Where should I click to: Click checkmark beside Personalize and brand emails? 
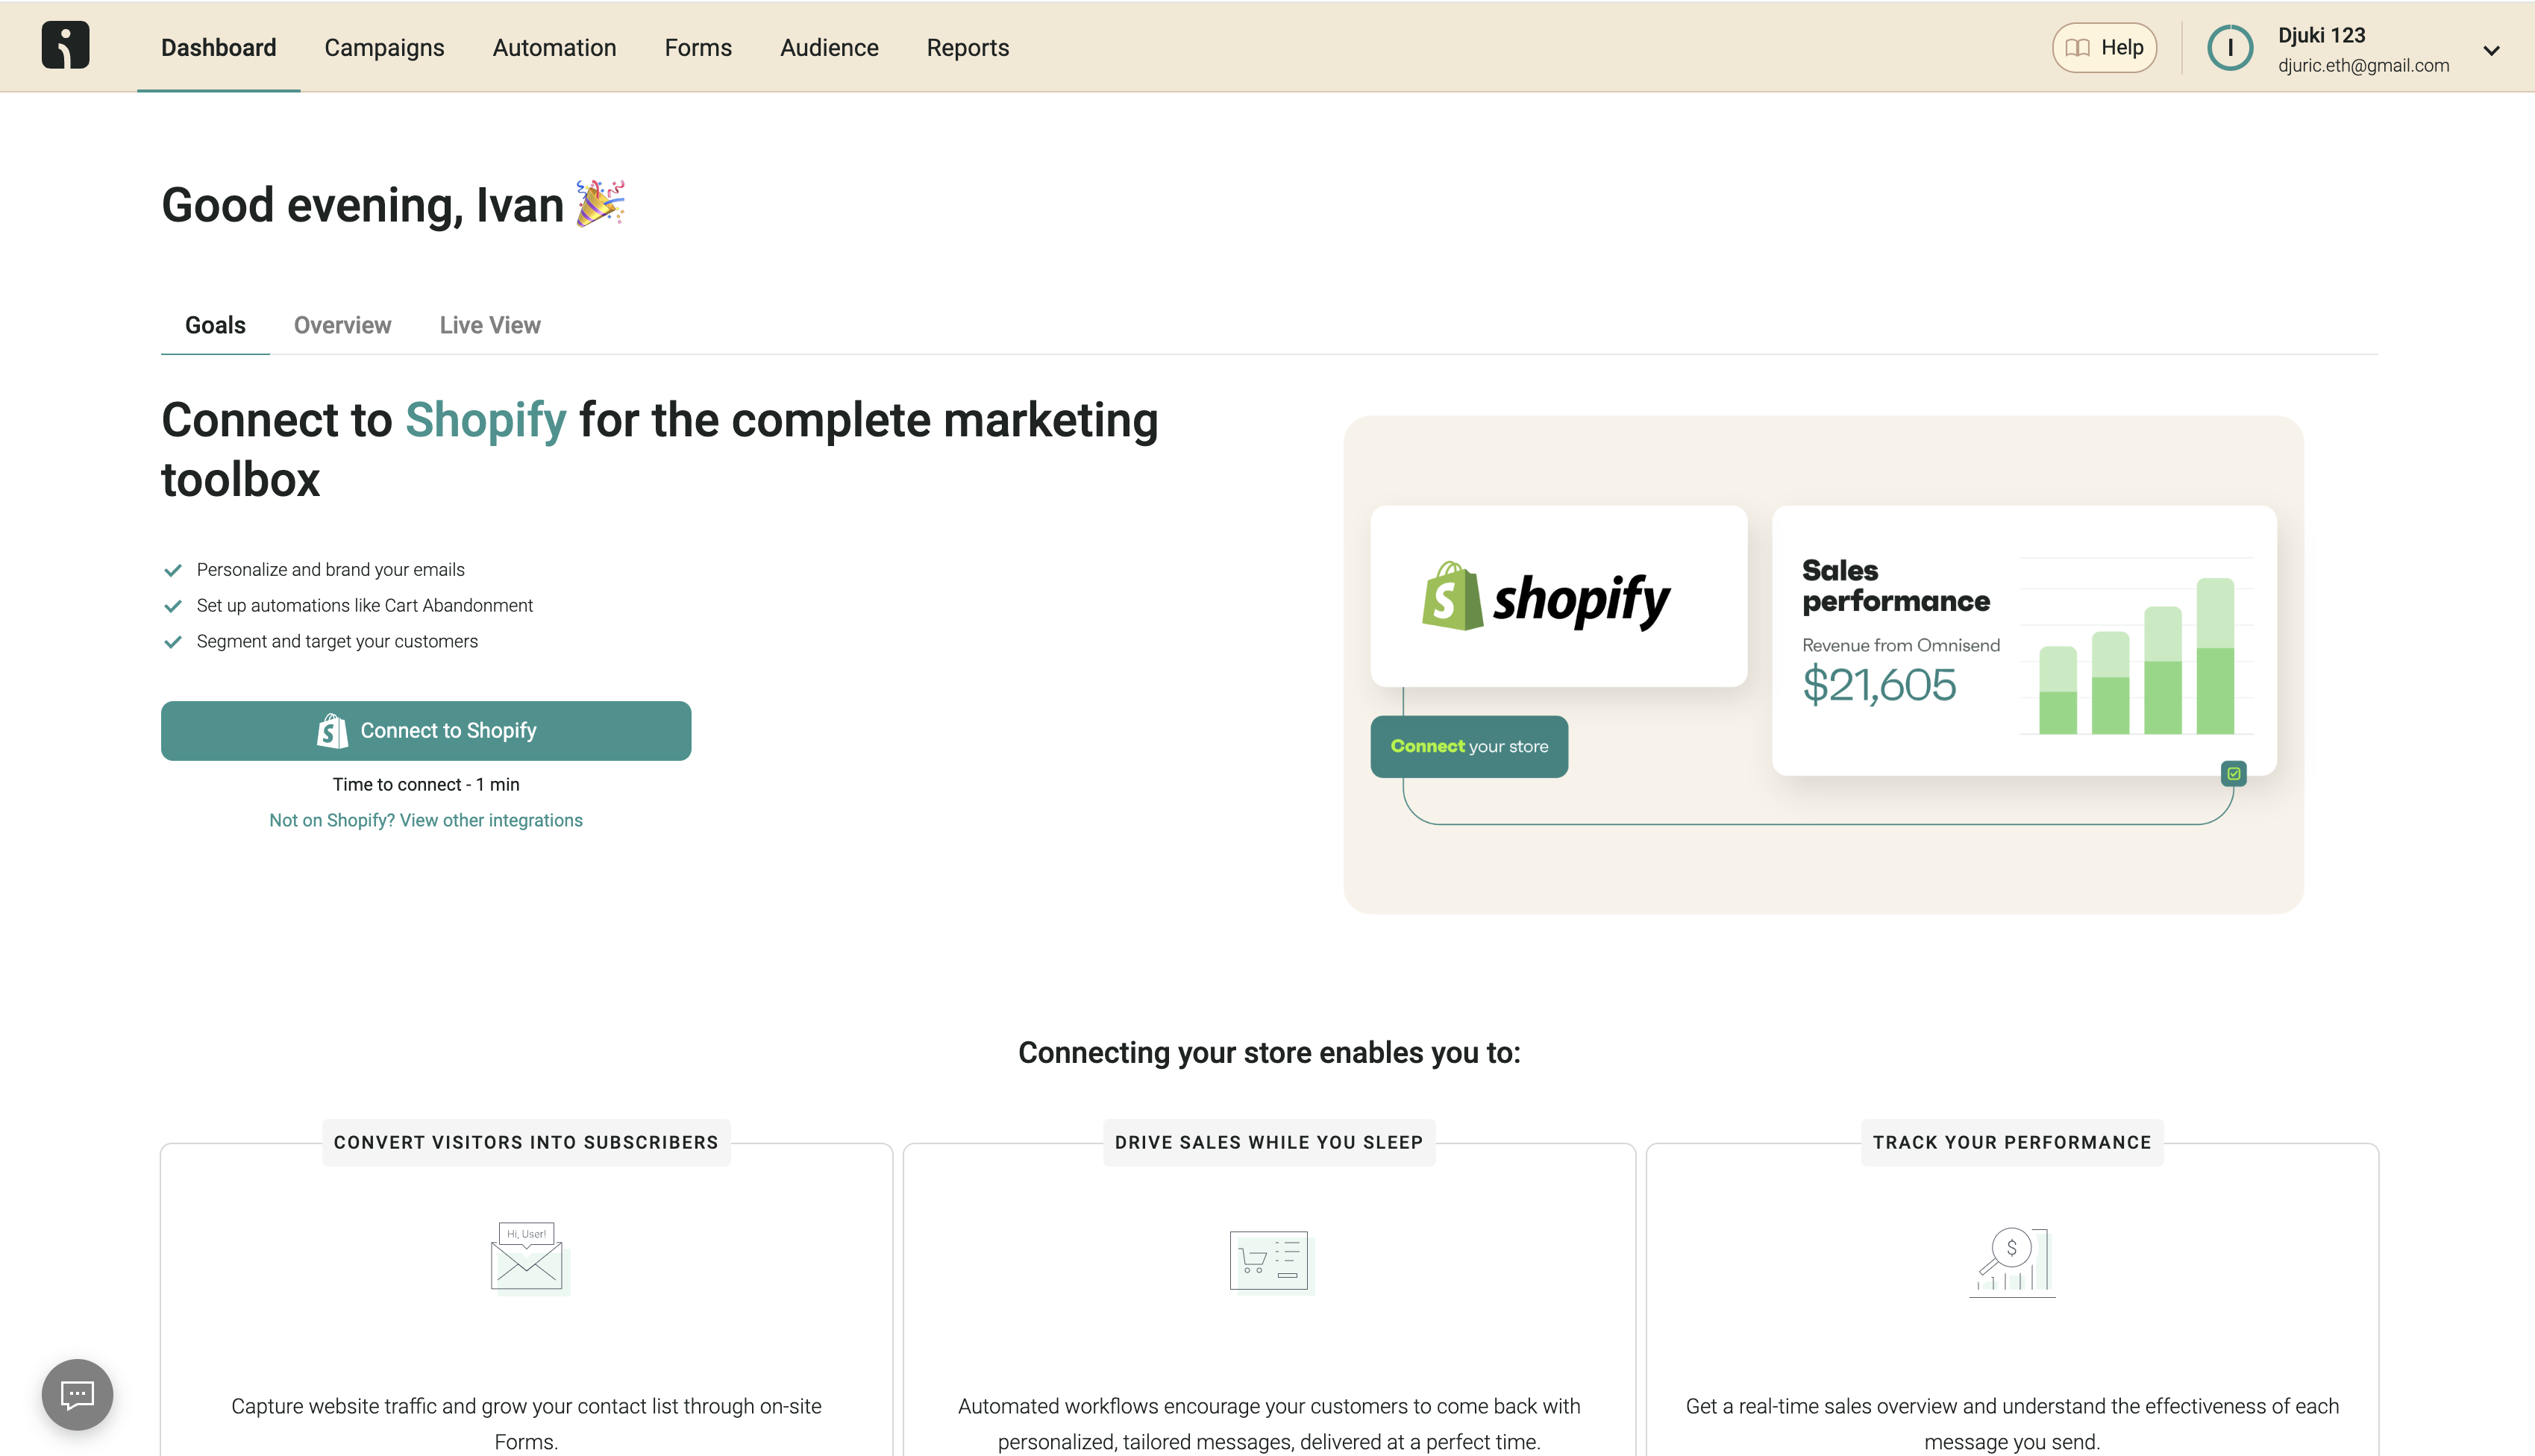pos(173,570)
